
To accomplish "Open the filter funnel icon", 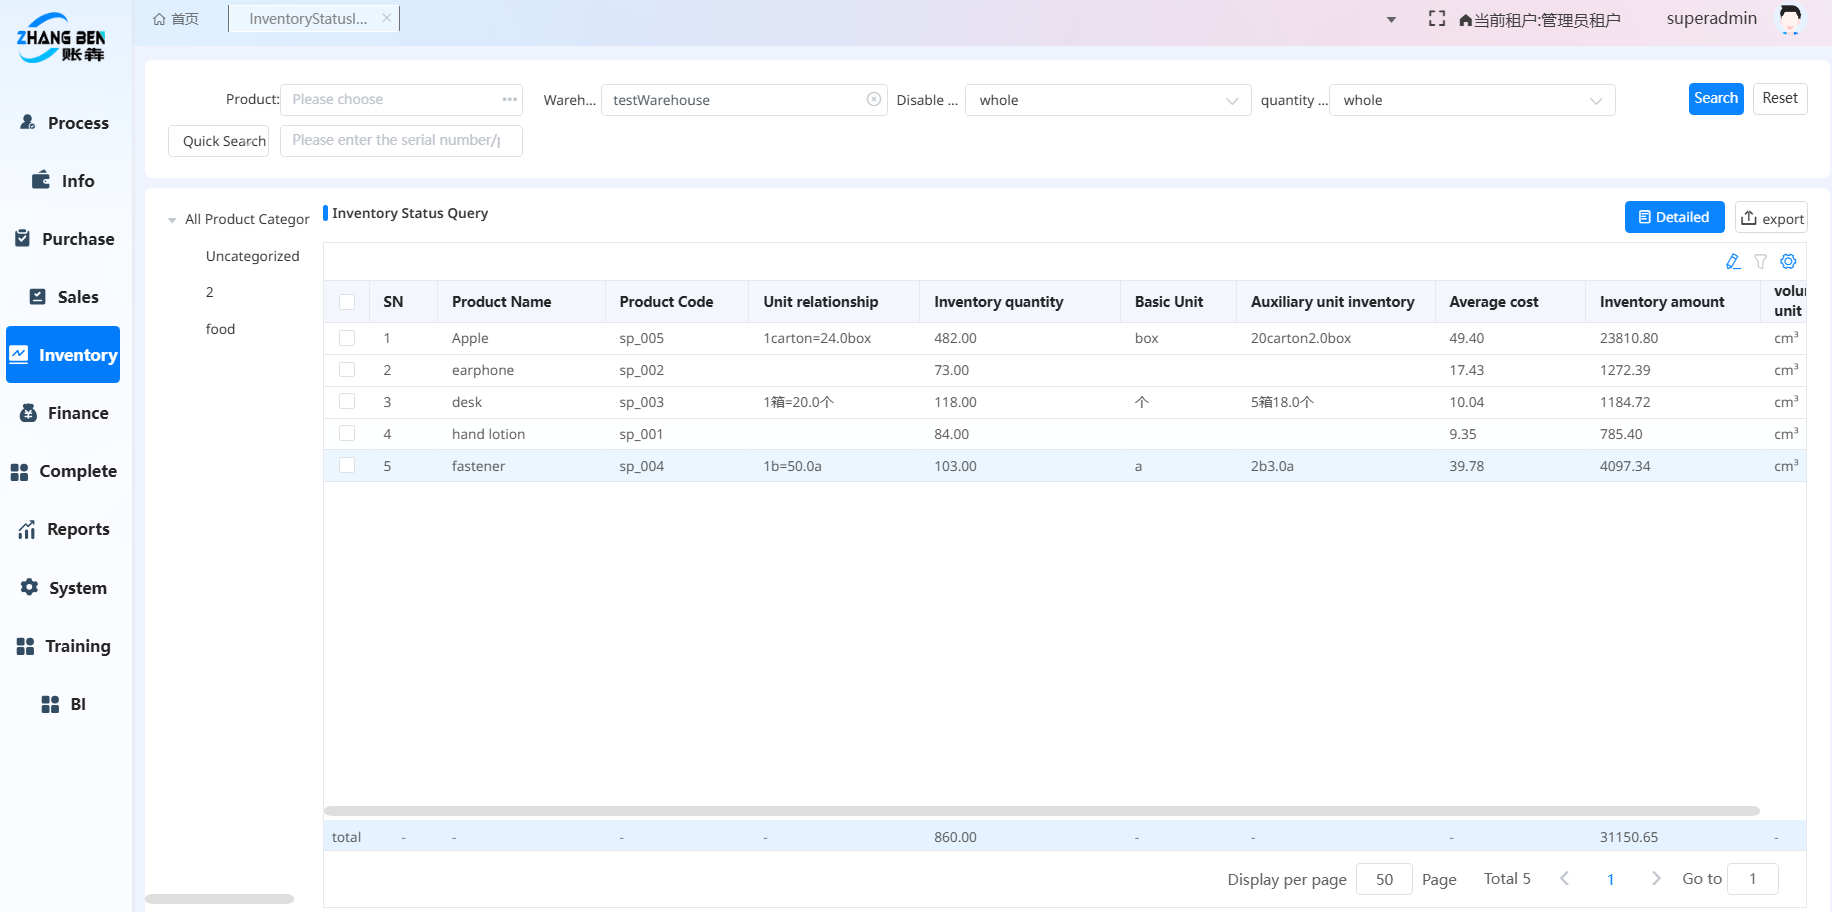I will (1761, 261).
